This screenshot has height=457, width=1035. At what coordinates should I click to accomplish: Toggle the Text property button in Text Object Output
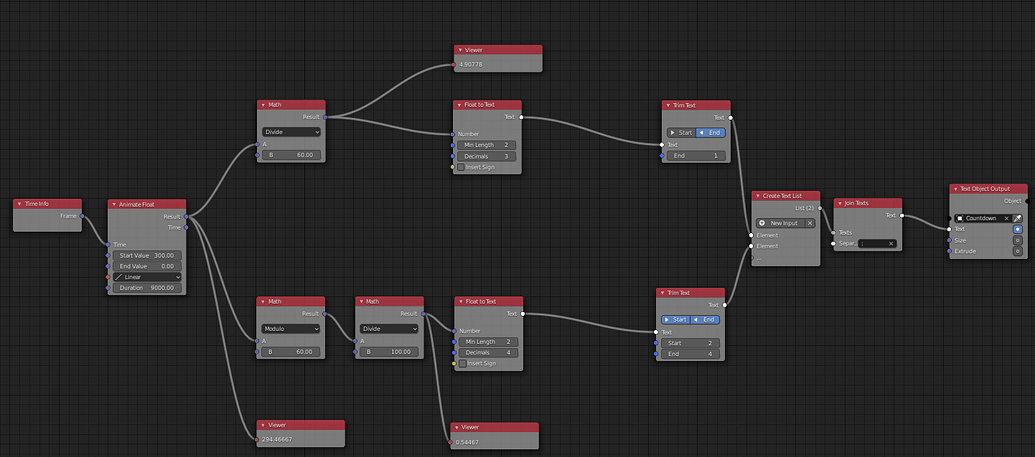tap(1017, 229)
